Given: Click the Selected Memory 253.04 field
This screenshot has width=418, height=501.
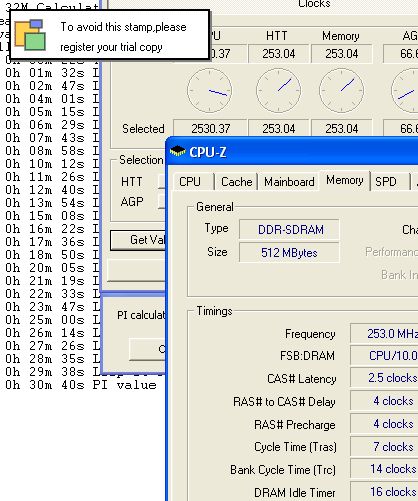Looking at the screenshot, I should pos(342,129).
